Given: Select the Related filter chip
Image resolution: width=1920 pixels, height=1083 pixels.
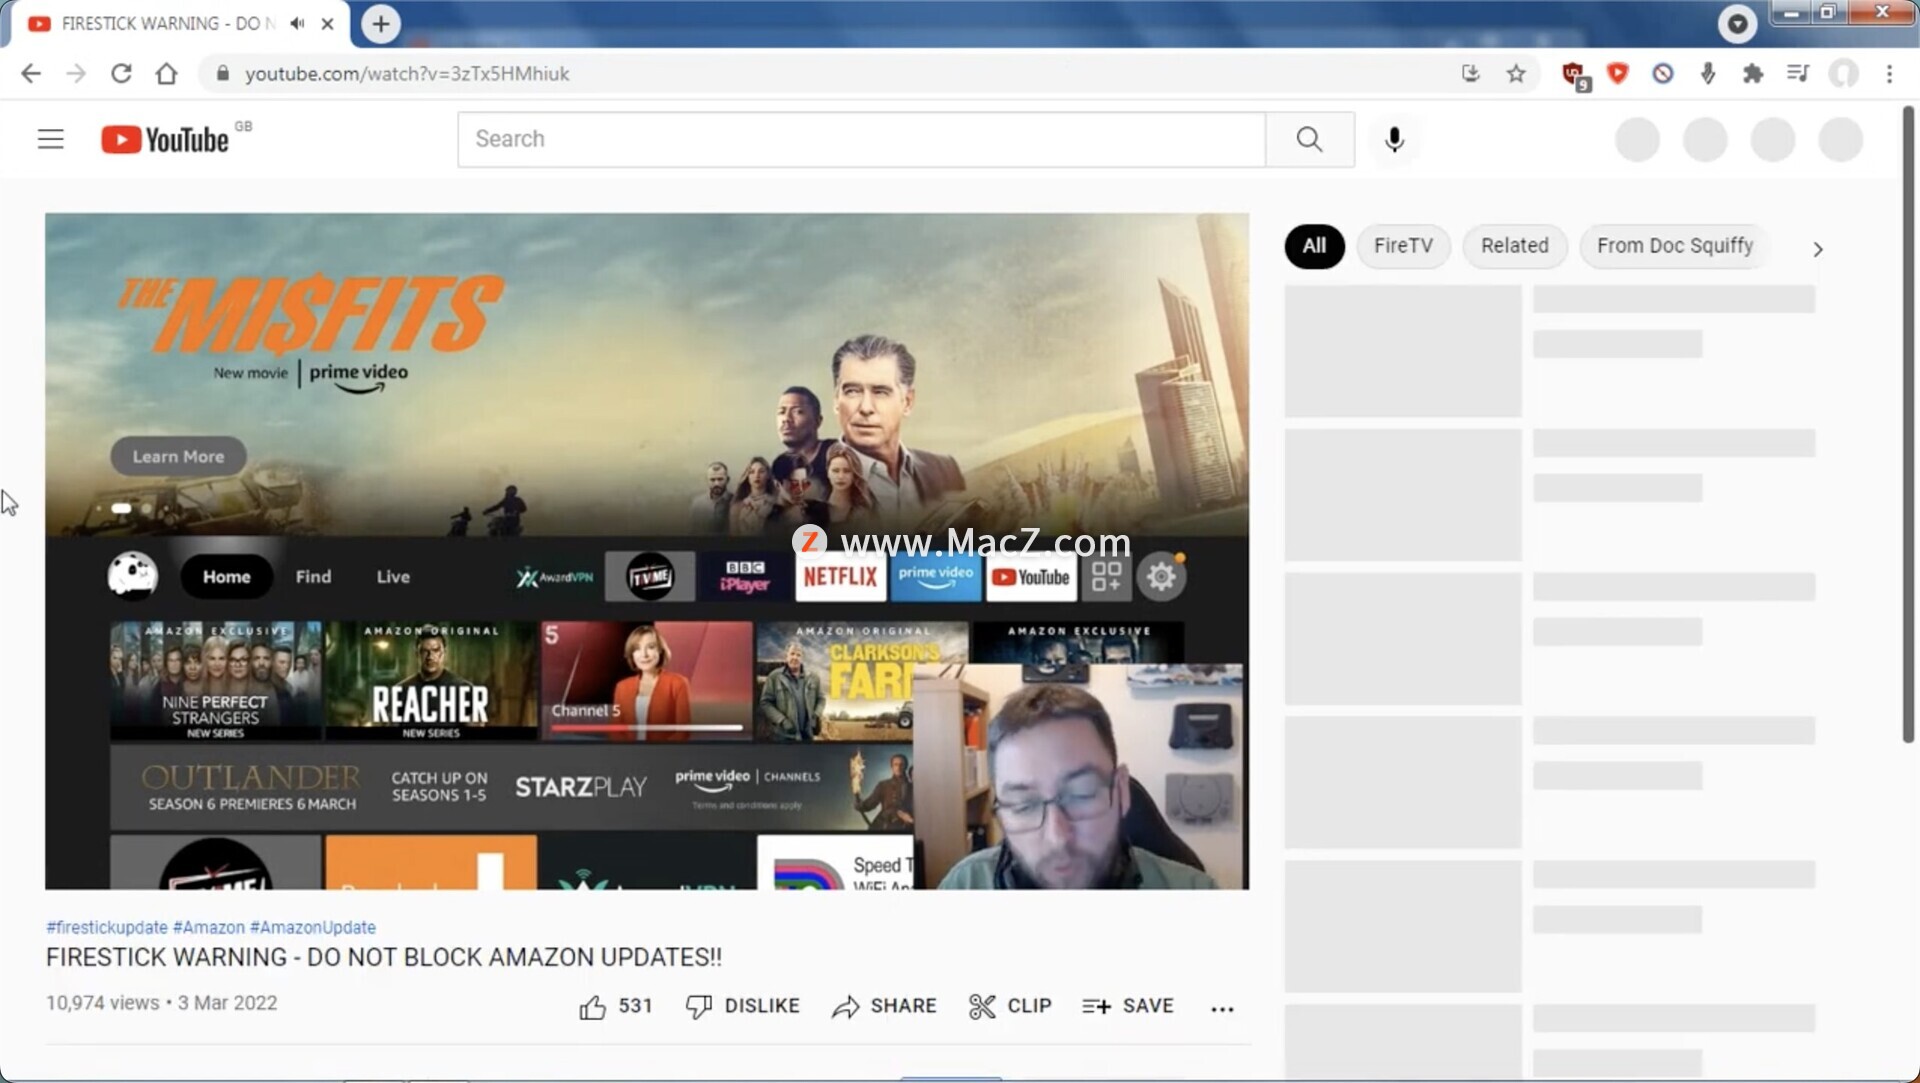Looking at the screenshot, I should pos(1514,246).
